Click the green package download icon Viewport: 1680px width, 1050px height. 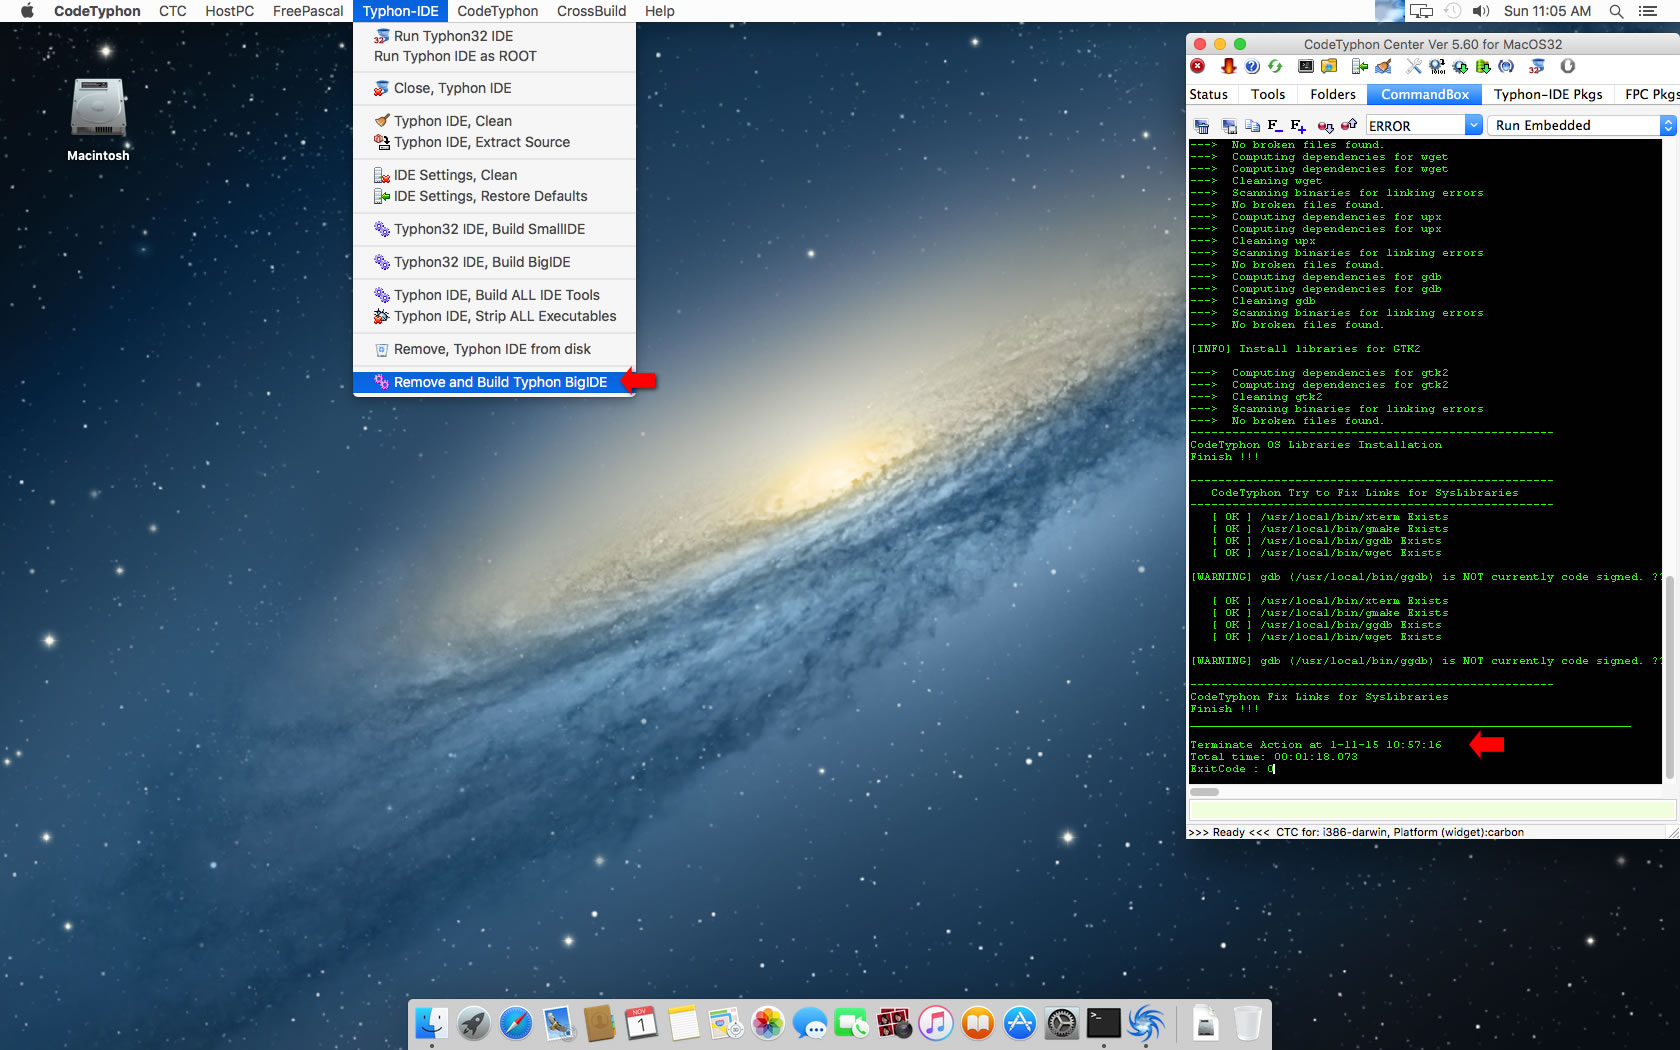coord(1483,66)
